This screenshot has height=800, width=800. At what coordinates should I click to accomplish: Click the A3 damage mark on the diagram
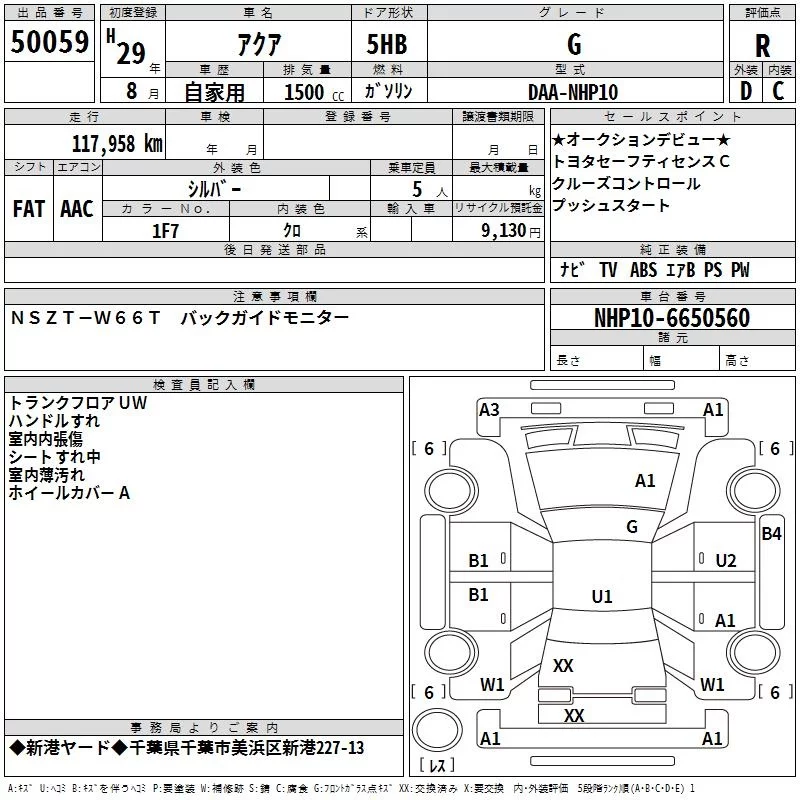(489, 409)
